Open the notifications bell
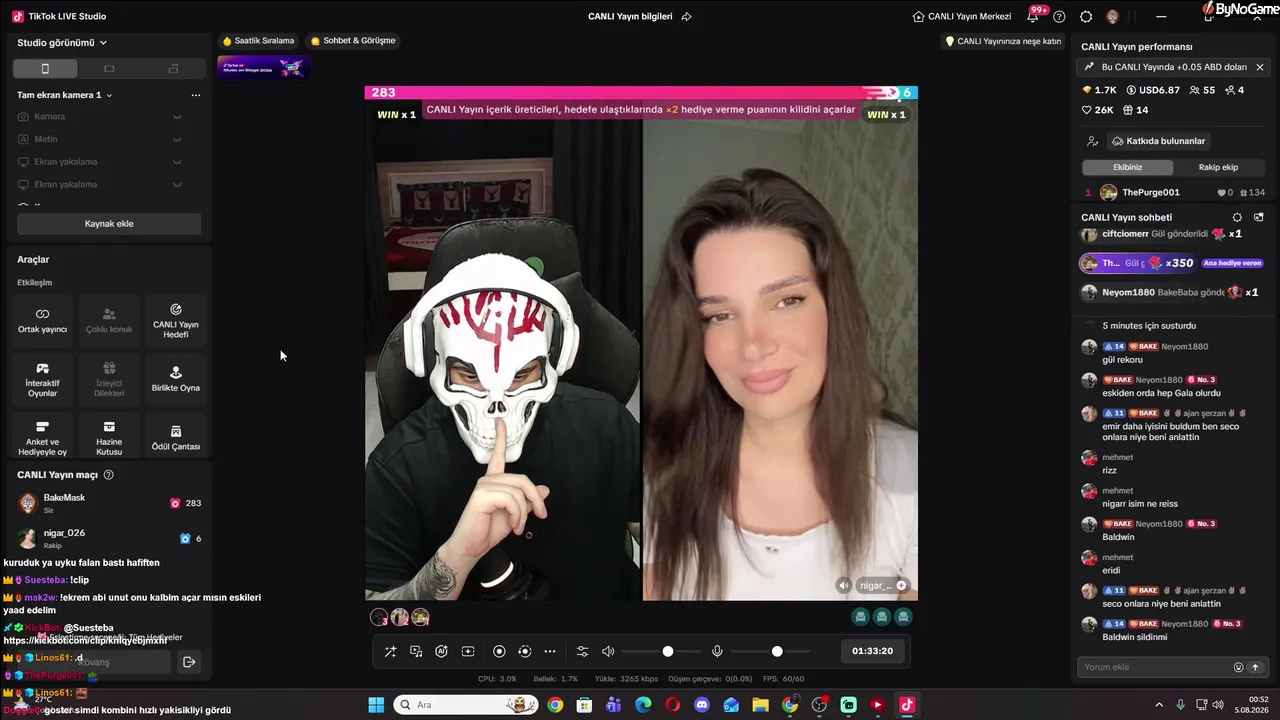 [x=1032, y=16]
